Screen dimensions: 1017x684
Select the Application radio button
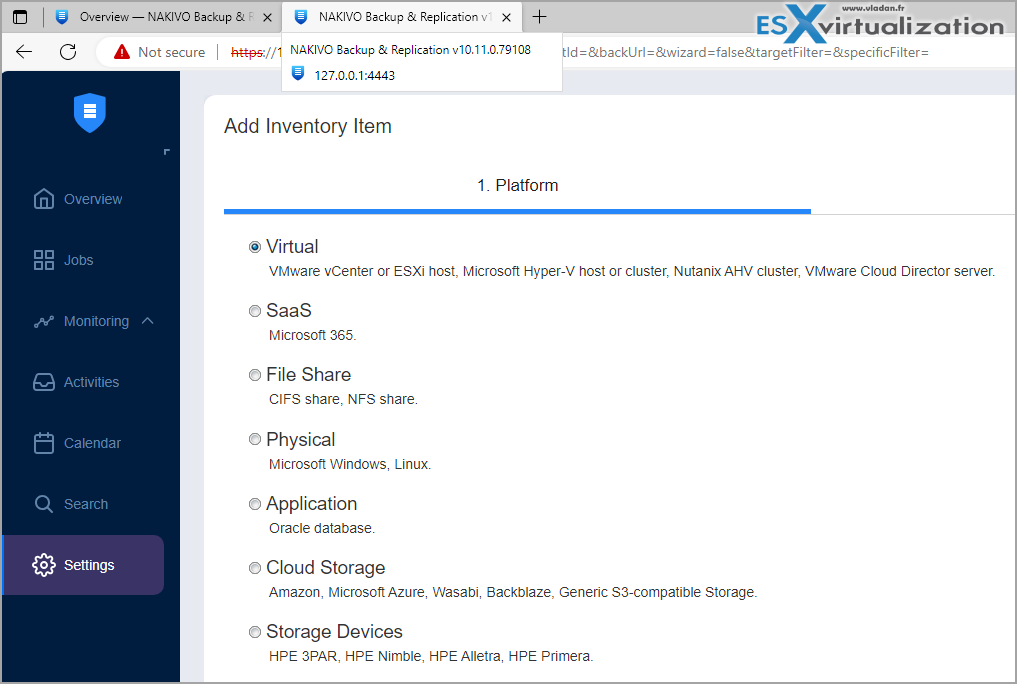pyautogui.click(x=255, y=504)
